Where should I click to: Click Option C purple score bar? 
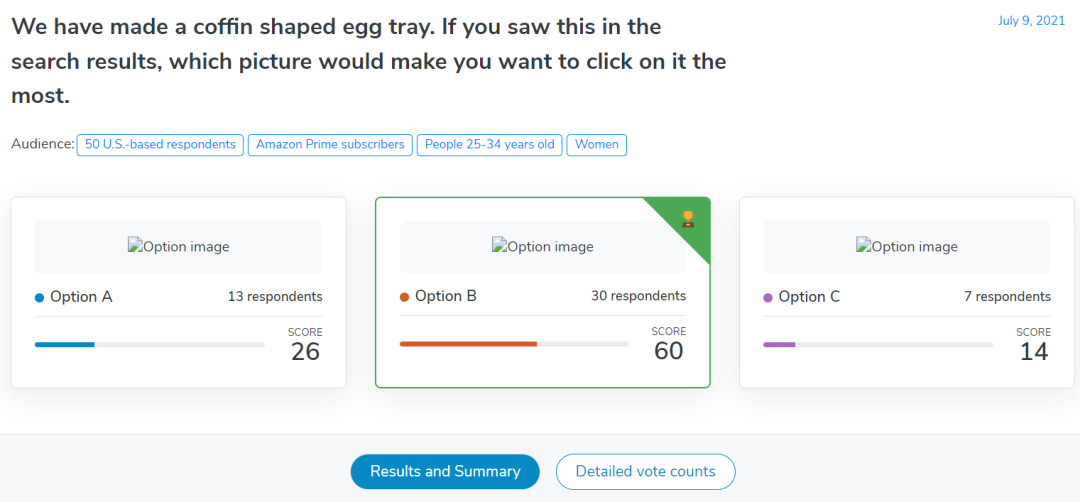(x=779, y=344)
